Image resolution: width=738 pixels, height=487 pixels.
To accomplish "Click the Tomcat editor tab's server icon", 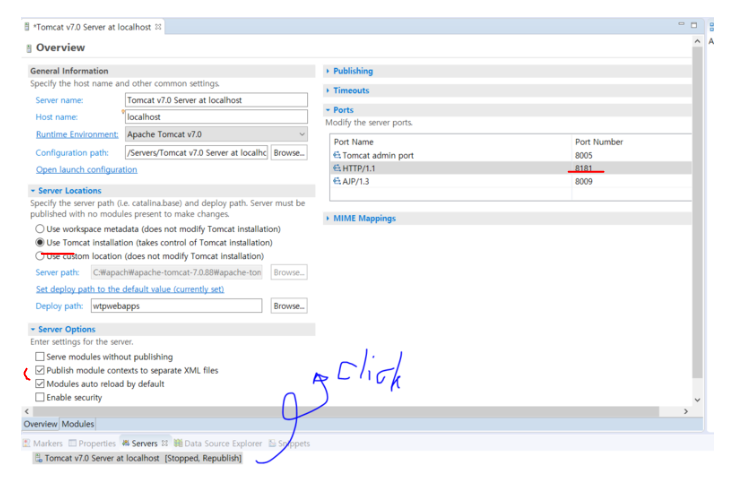I will pos(27,27).
